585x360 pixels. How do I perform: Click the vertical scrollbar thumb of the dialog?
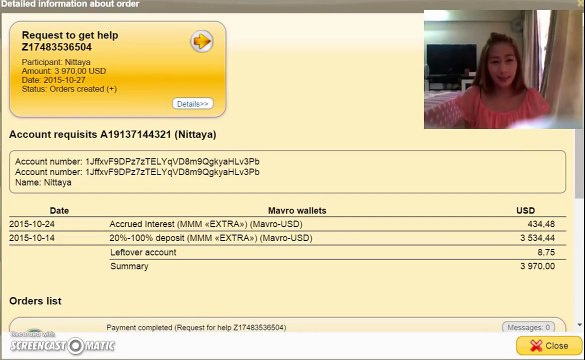pos(579,164)
